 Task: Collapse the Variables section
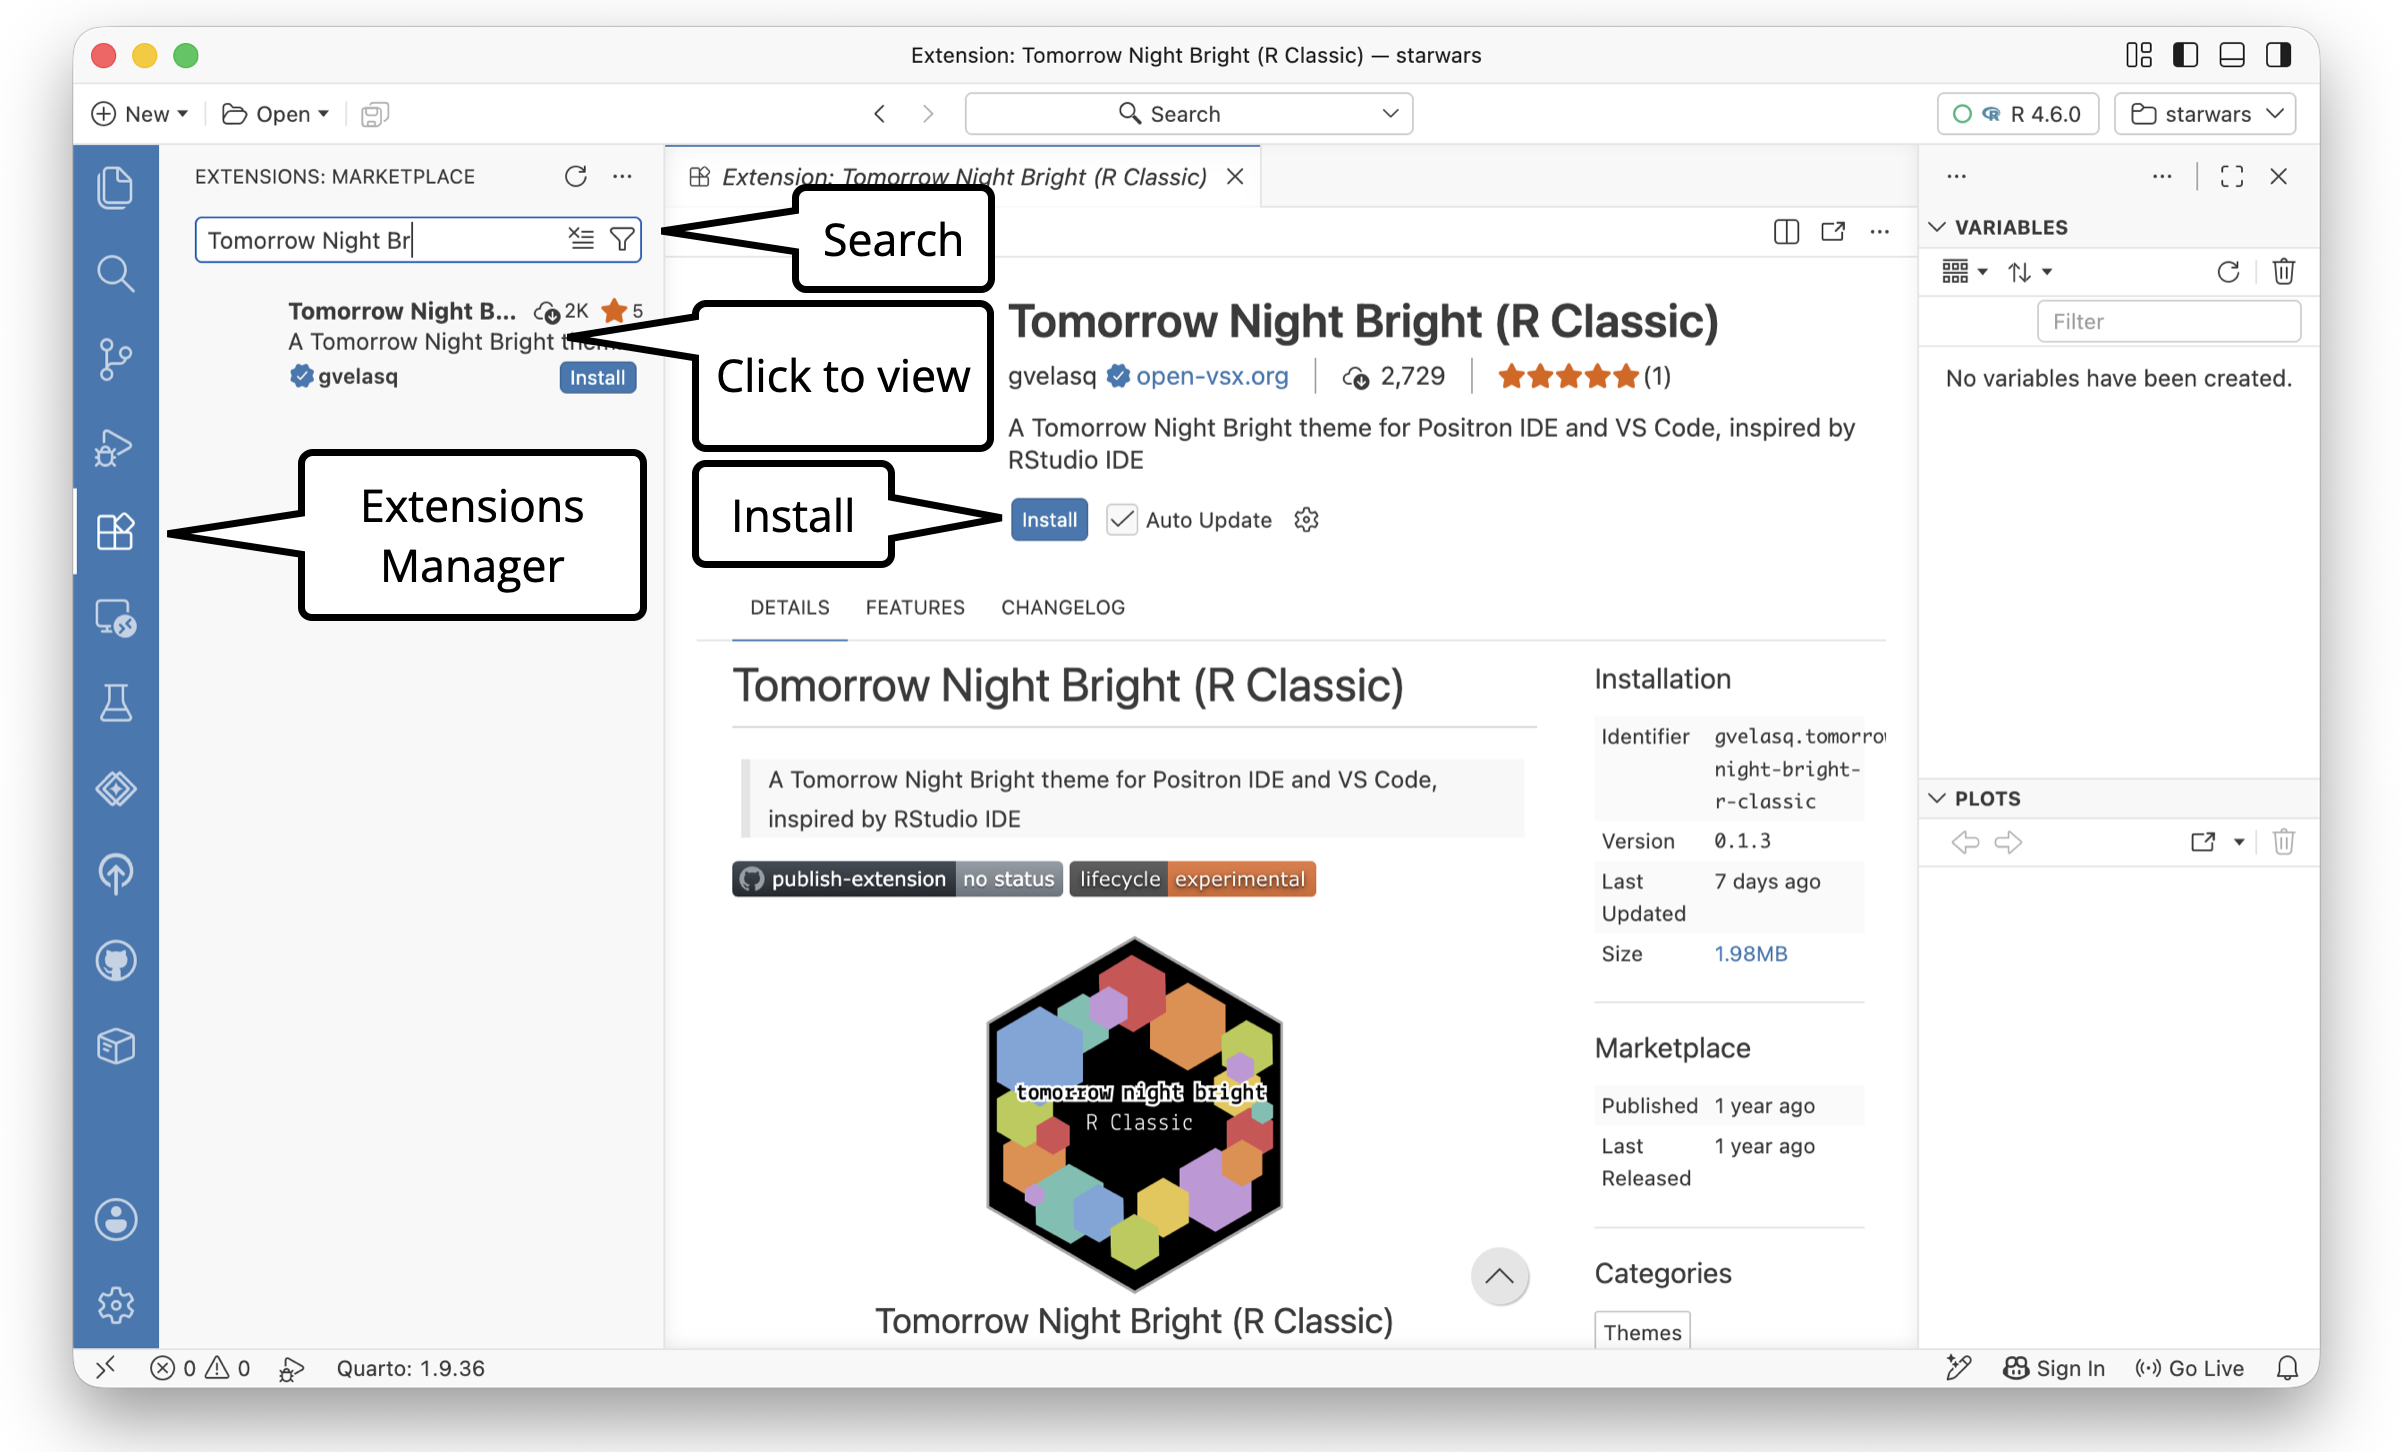click(1938, 227)
